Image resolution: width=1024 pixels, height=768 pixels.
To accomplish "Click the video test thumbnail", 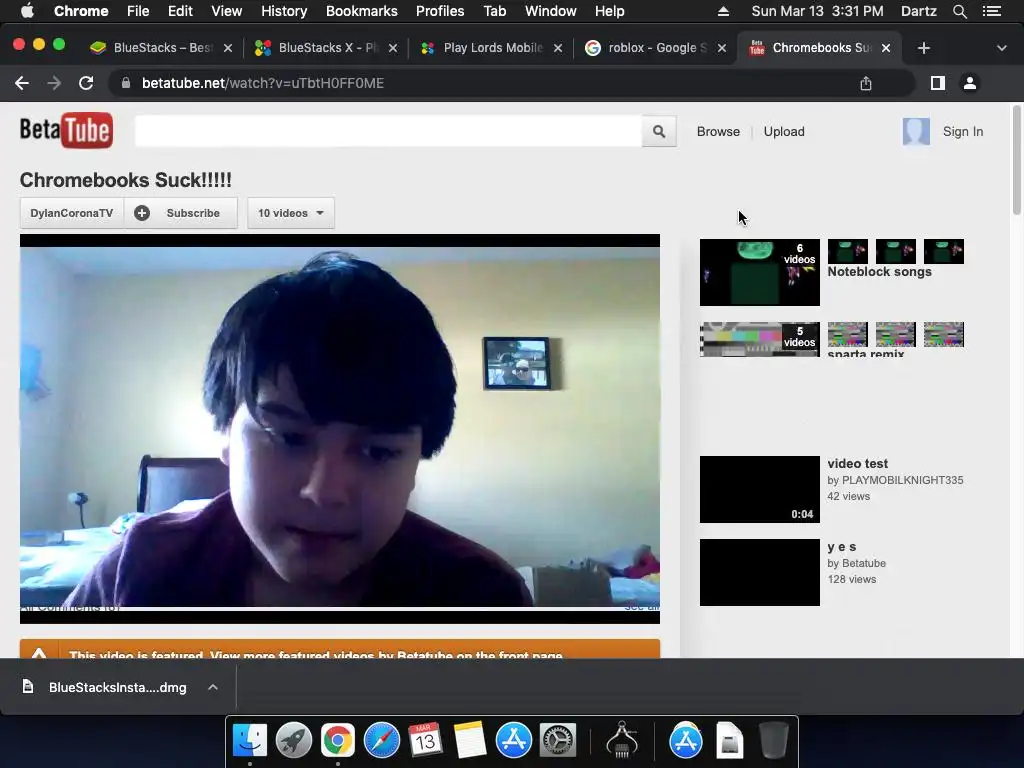I will pos(760,489).
